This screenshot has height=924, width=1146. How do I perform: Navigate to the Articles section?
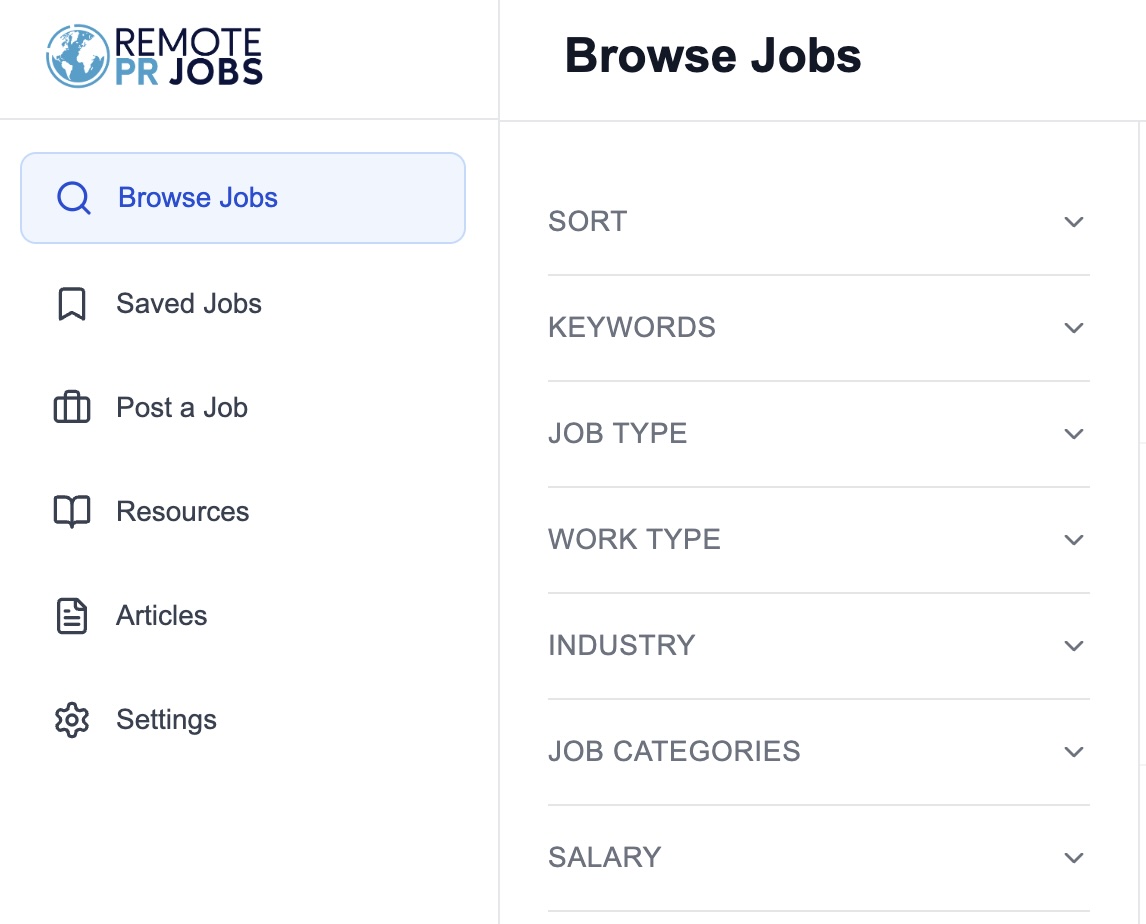coord(161,615)
